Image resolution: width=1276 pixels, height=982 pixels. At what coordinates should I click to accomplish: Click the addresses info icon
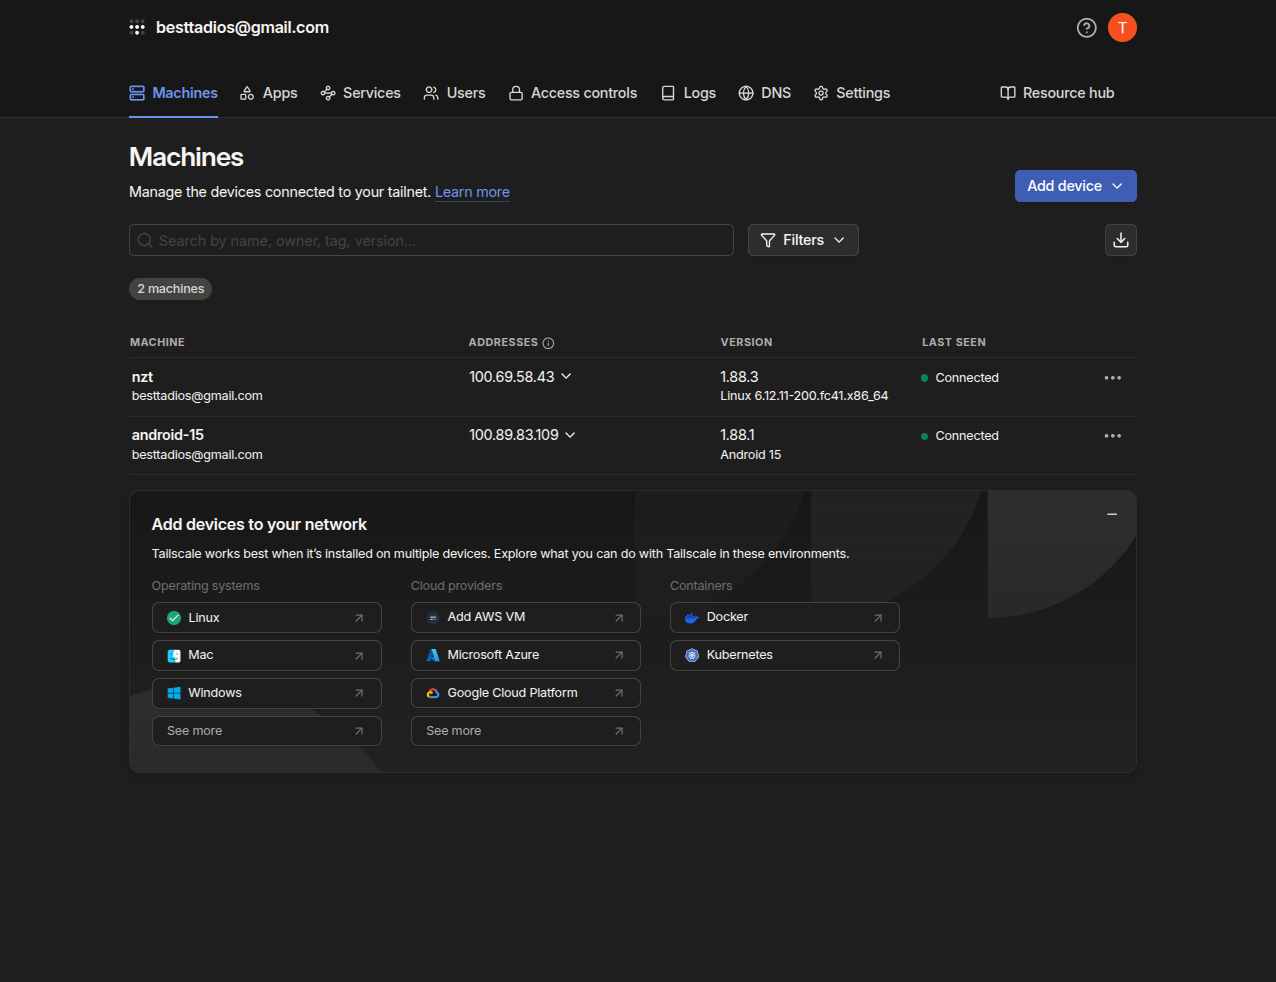pos(548,343)
